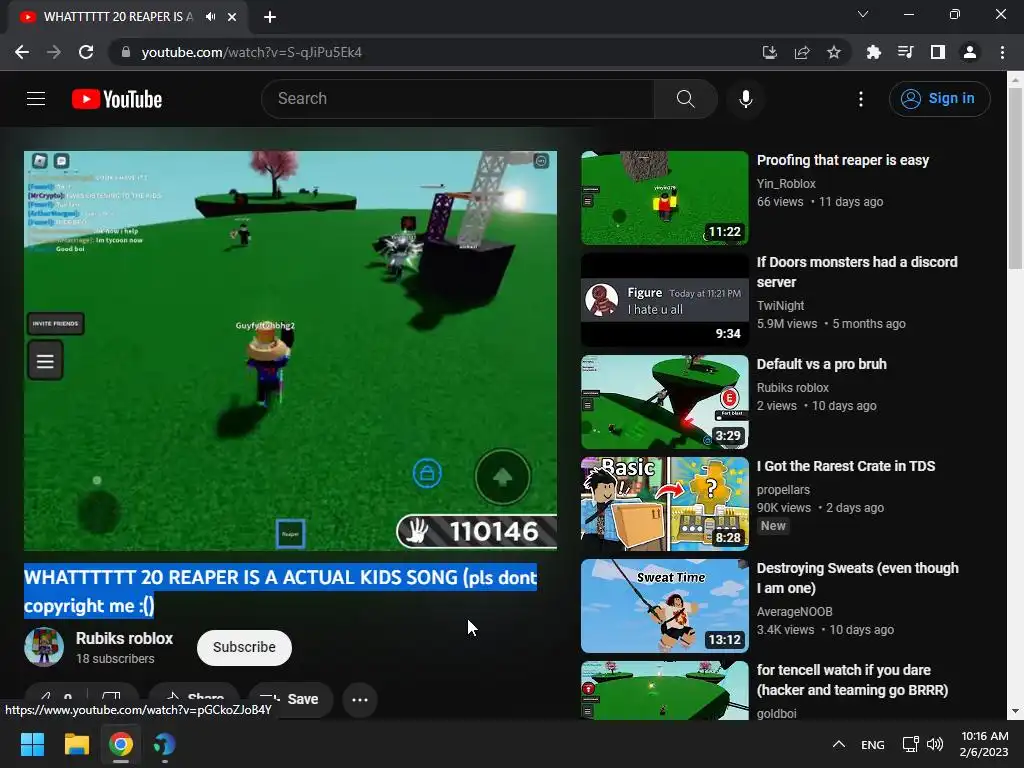Select the address bar URL
Image resolution: width=1024 pixels, height=768 pixels.
click(251, 52)
